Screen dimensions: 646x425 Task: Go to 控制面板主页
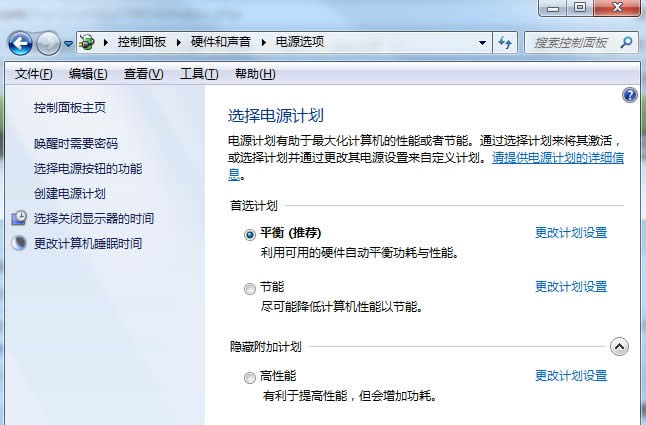(70, 108)
